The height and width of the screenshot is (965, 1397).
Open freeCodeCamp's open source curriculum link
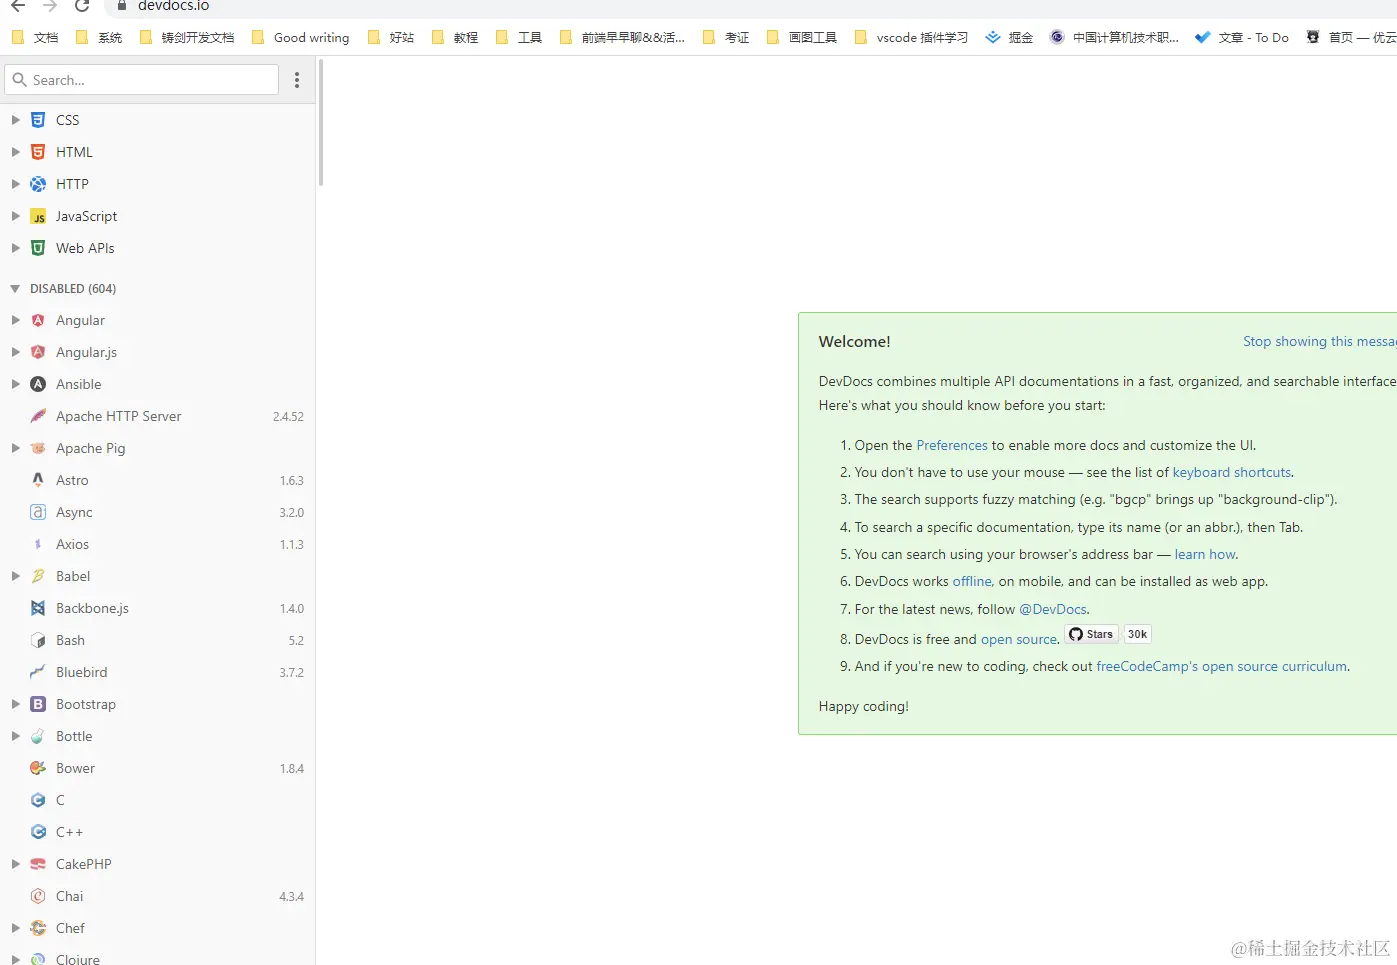tap(1222, 666)
